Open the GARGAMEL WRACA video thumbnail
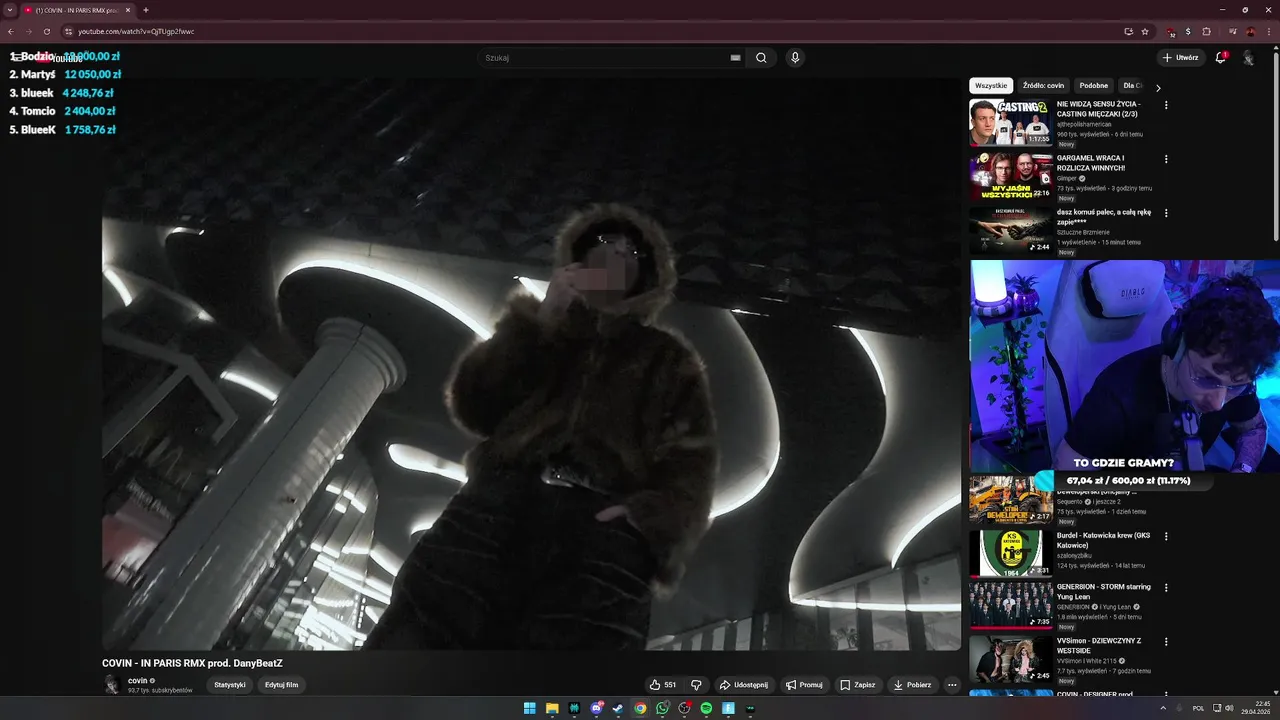 pos(1010,176)
